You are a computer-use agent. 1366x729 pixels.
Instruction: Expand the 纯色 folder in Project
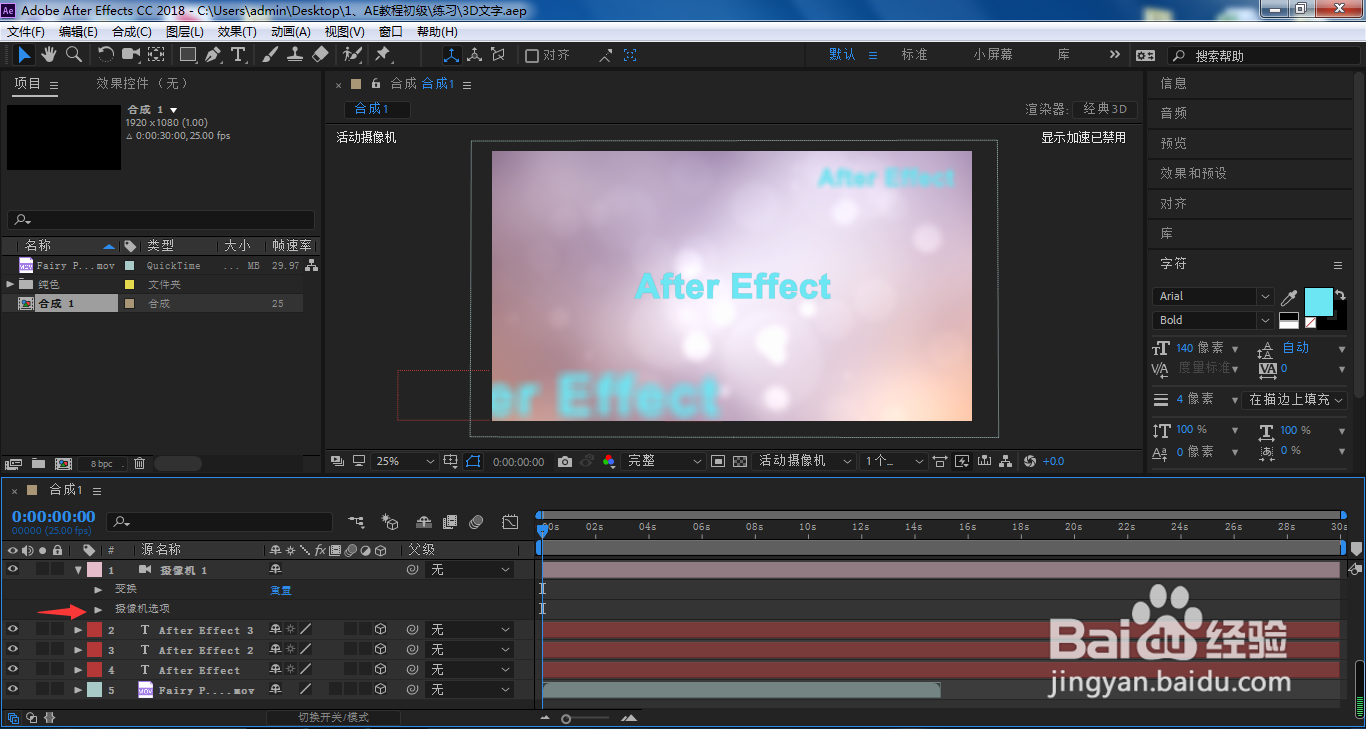[10, 284]
